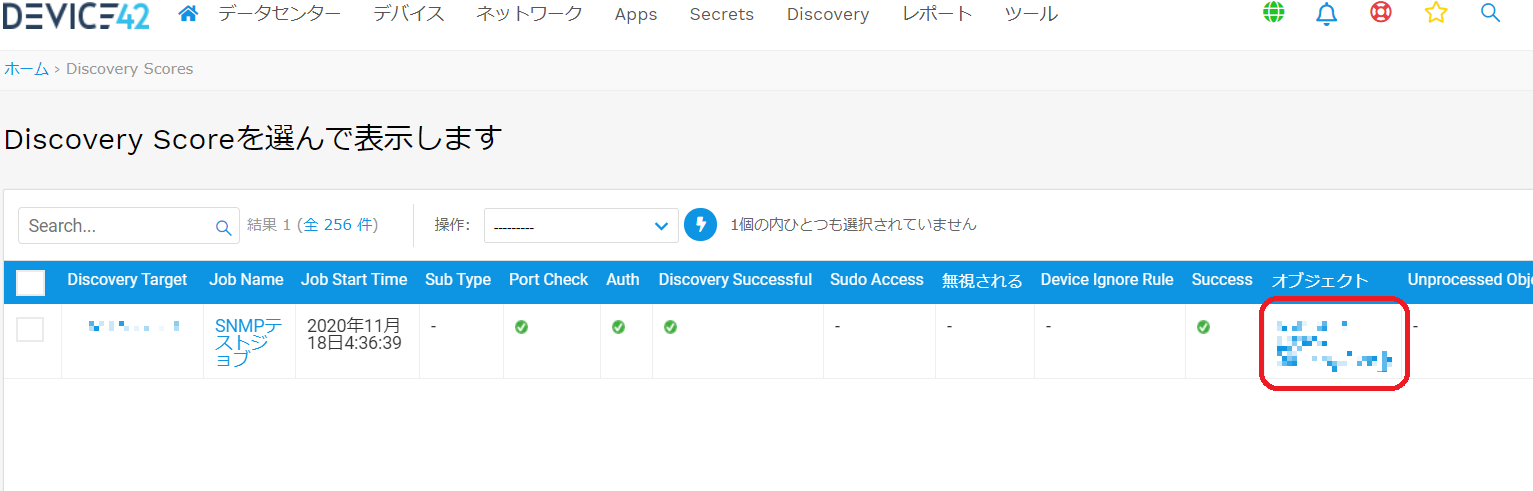The height and width of the screenshot is (491, 1533).
Task: Click magnifier icon inside Search box
Action: point(224,227)
